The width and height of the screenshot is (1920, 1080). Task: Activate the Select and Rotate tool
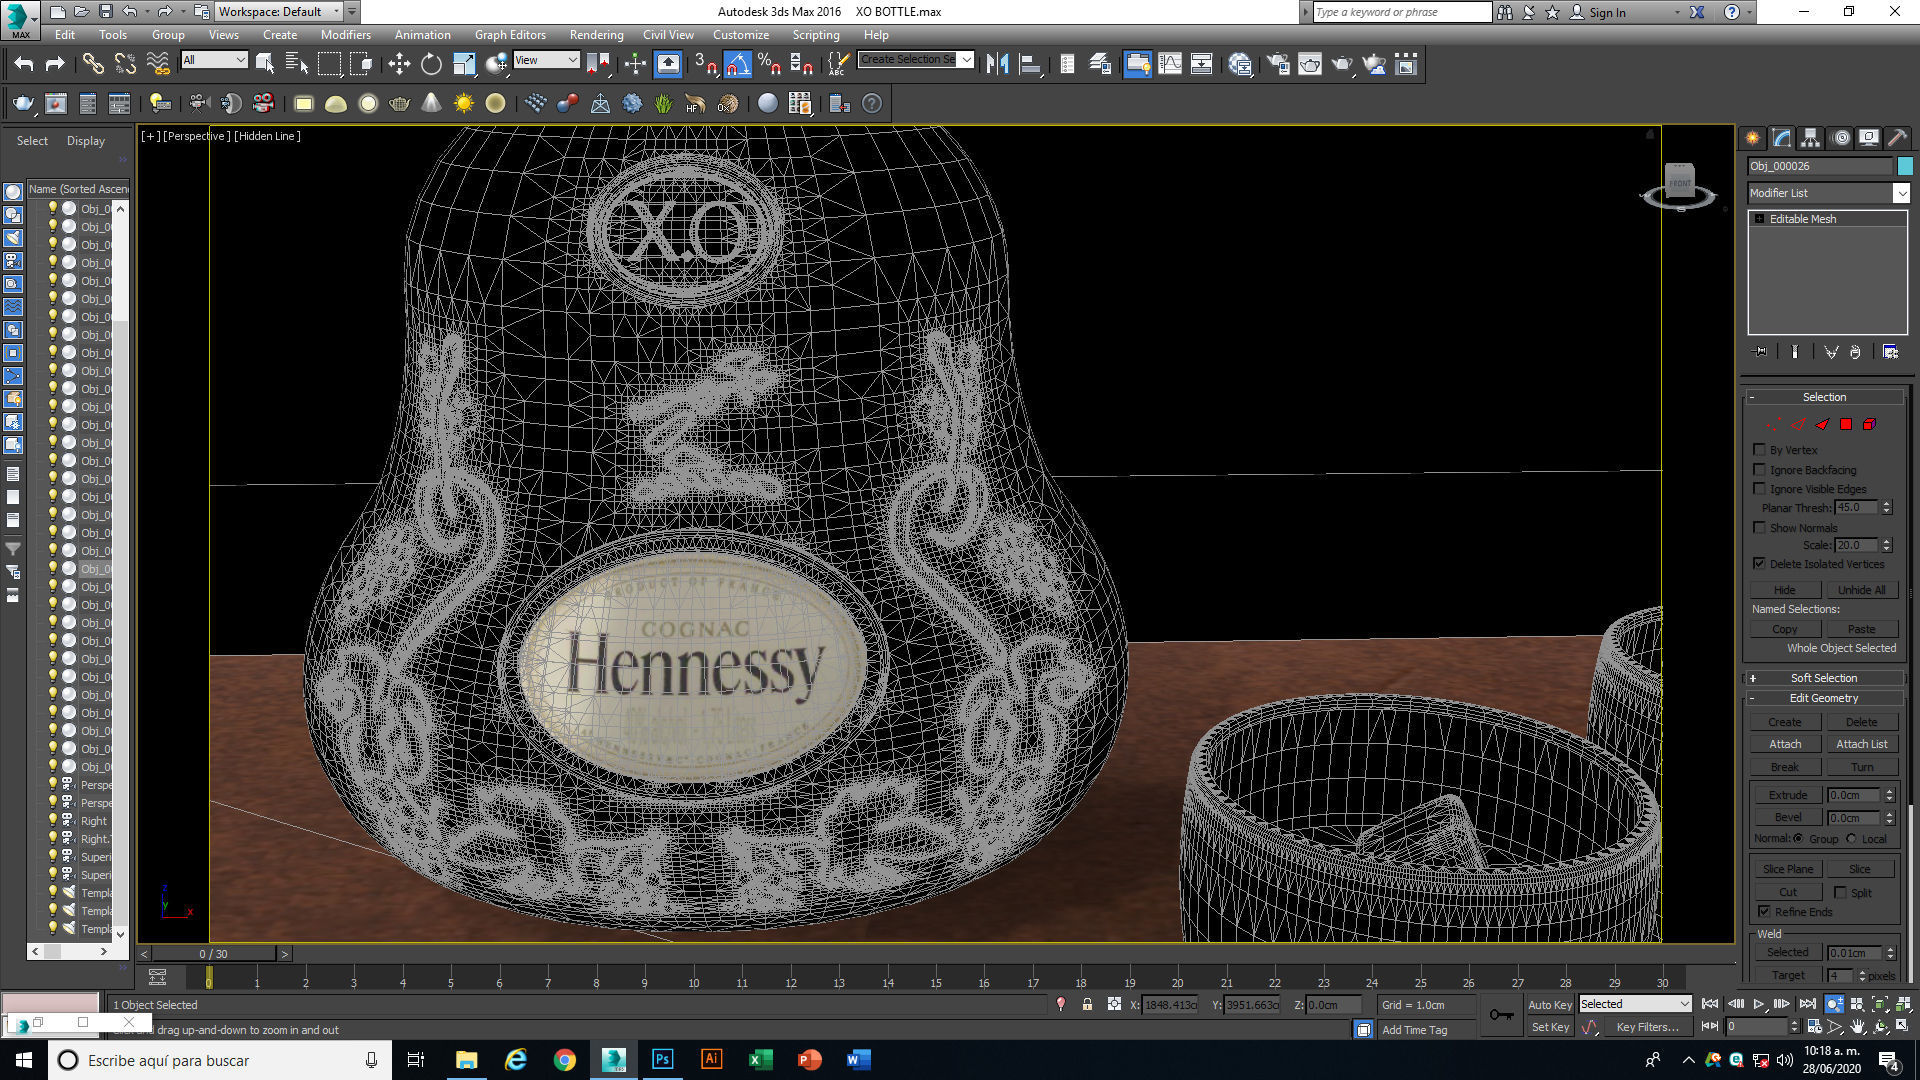(431, 64)
